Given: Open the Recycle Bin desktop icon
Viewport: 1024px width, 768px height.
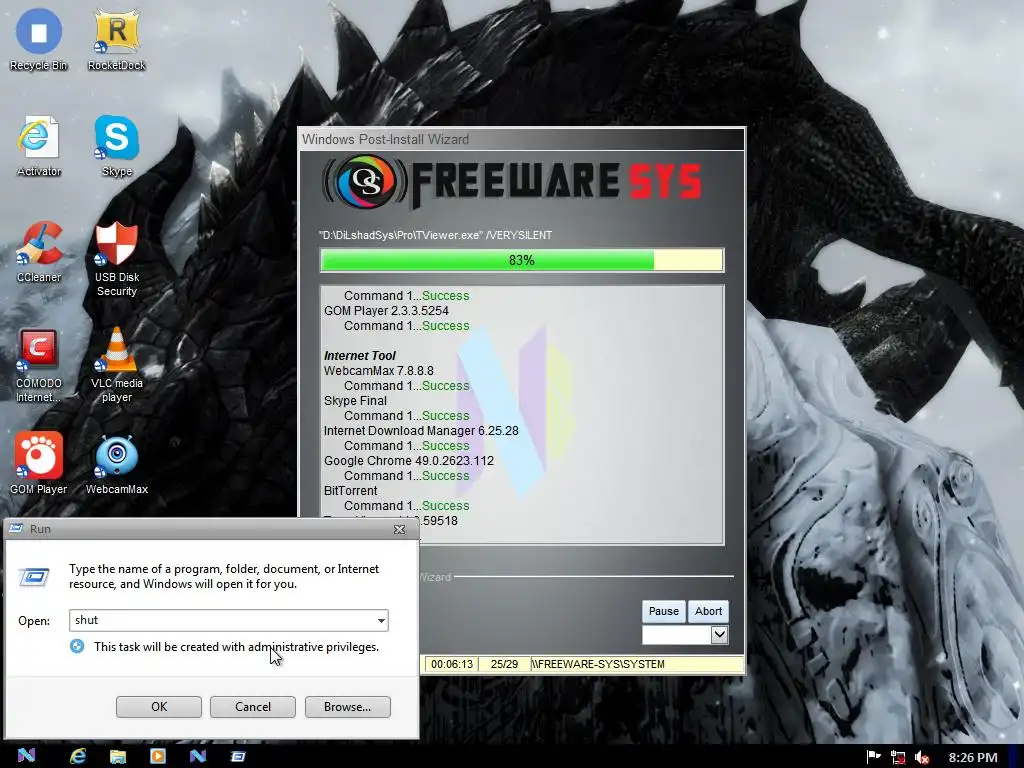Looking at the screenshot, I should click(39, 39).
